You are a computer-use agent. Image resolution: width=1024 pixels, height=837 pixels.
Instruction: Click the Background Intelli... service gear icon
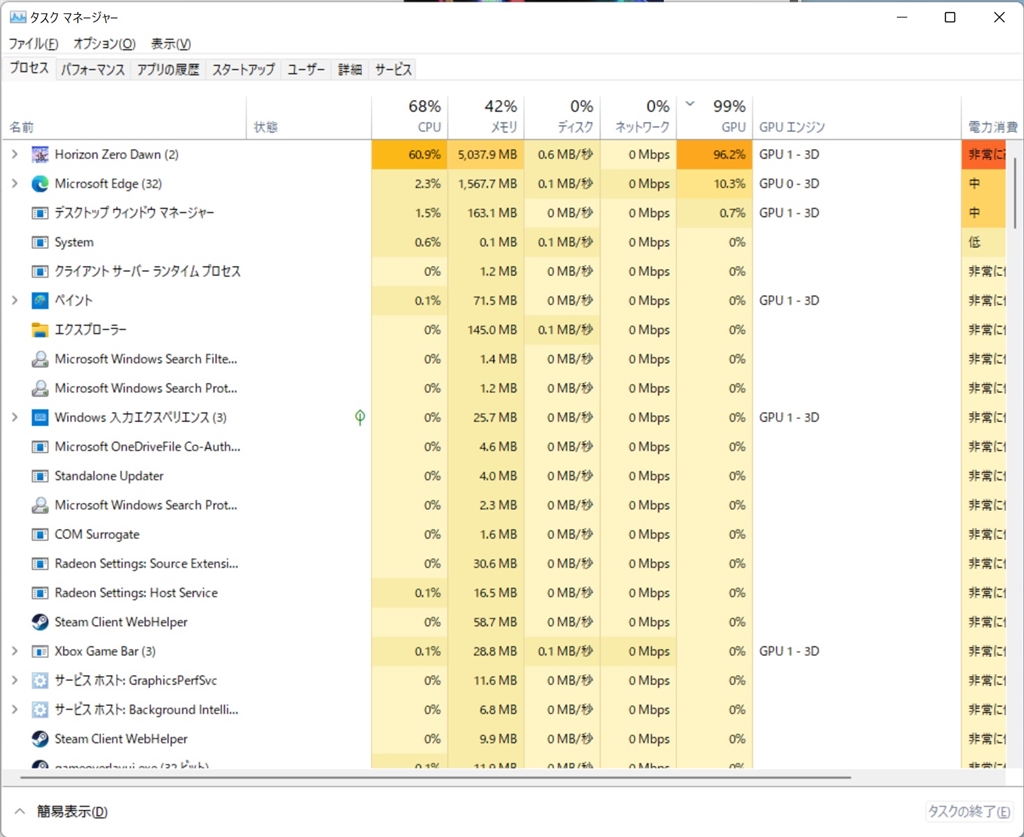click(40, 710)
